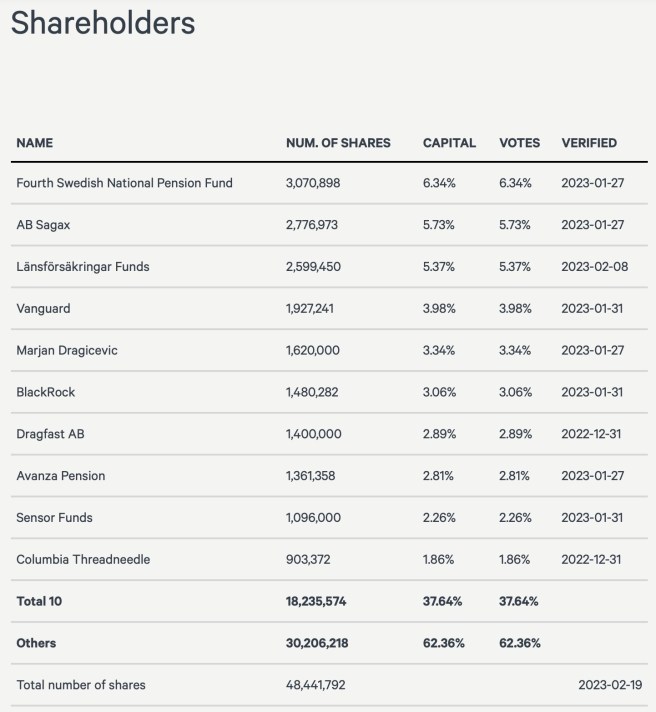The height and width of the screenshot is (712, 656).
Task: Select the CAPITAL column header
Action: pos(449,143)
